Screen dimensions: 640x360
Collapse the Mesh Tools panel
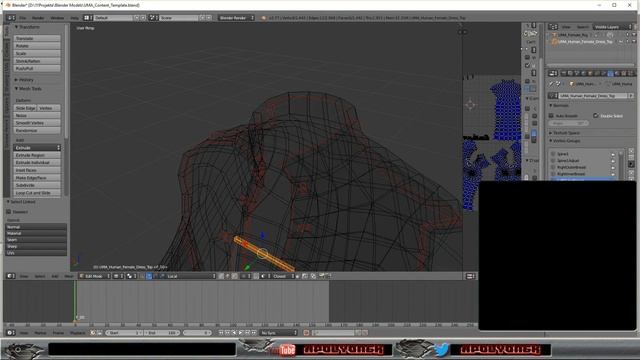click(28, 89)
